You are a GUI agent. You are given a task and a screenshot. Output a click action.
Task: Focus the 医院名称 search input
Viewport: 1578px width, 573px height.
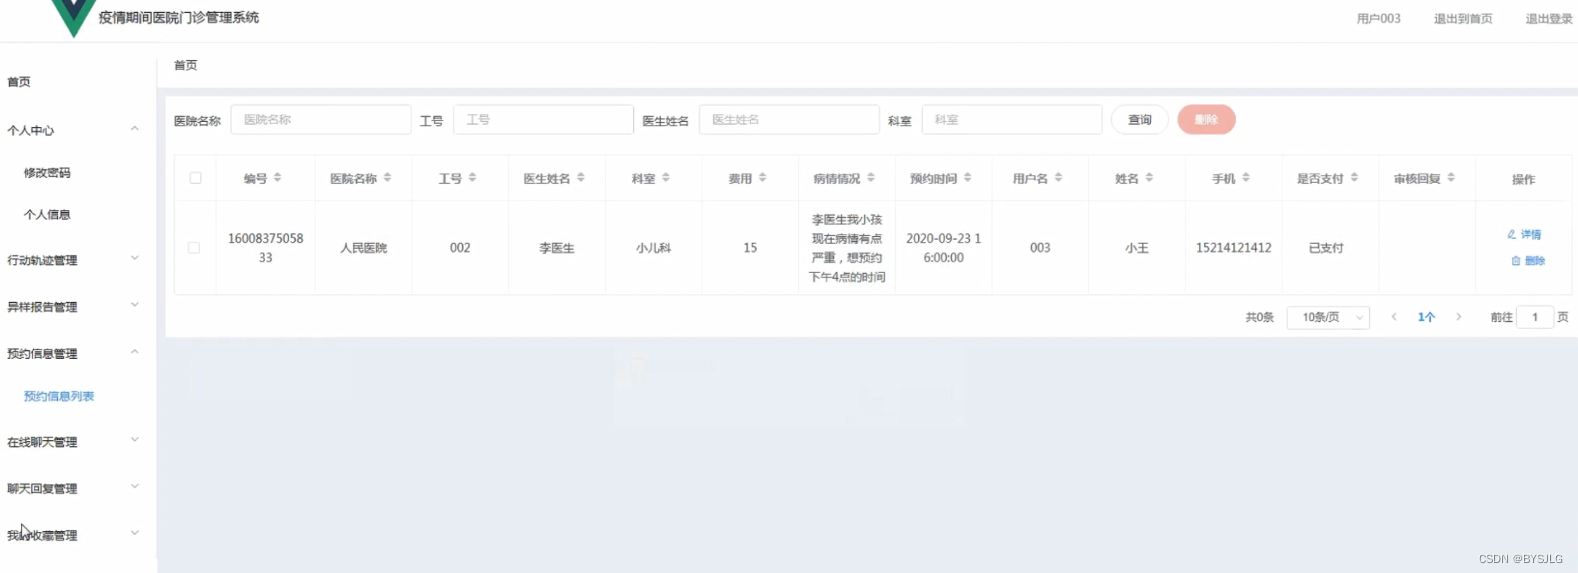321,120
